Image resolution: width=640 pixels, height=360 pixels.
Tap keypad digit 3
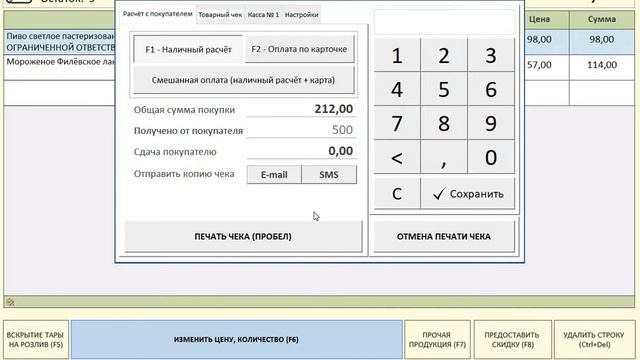[491, 56]
